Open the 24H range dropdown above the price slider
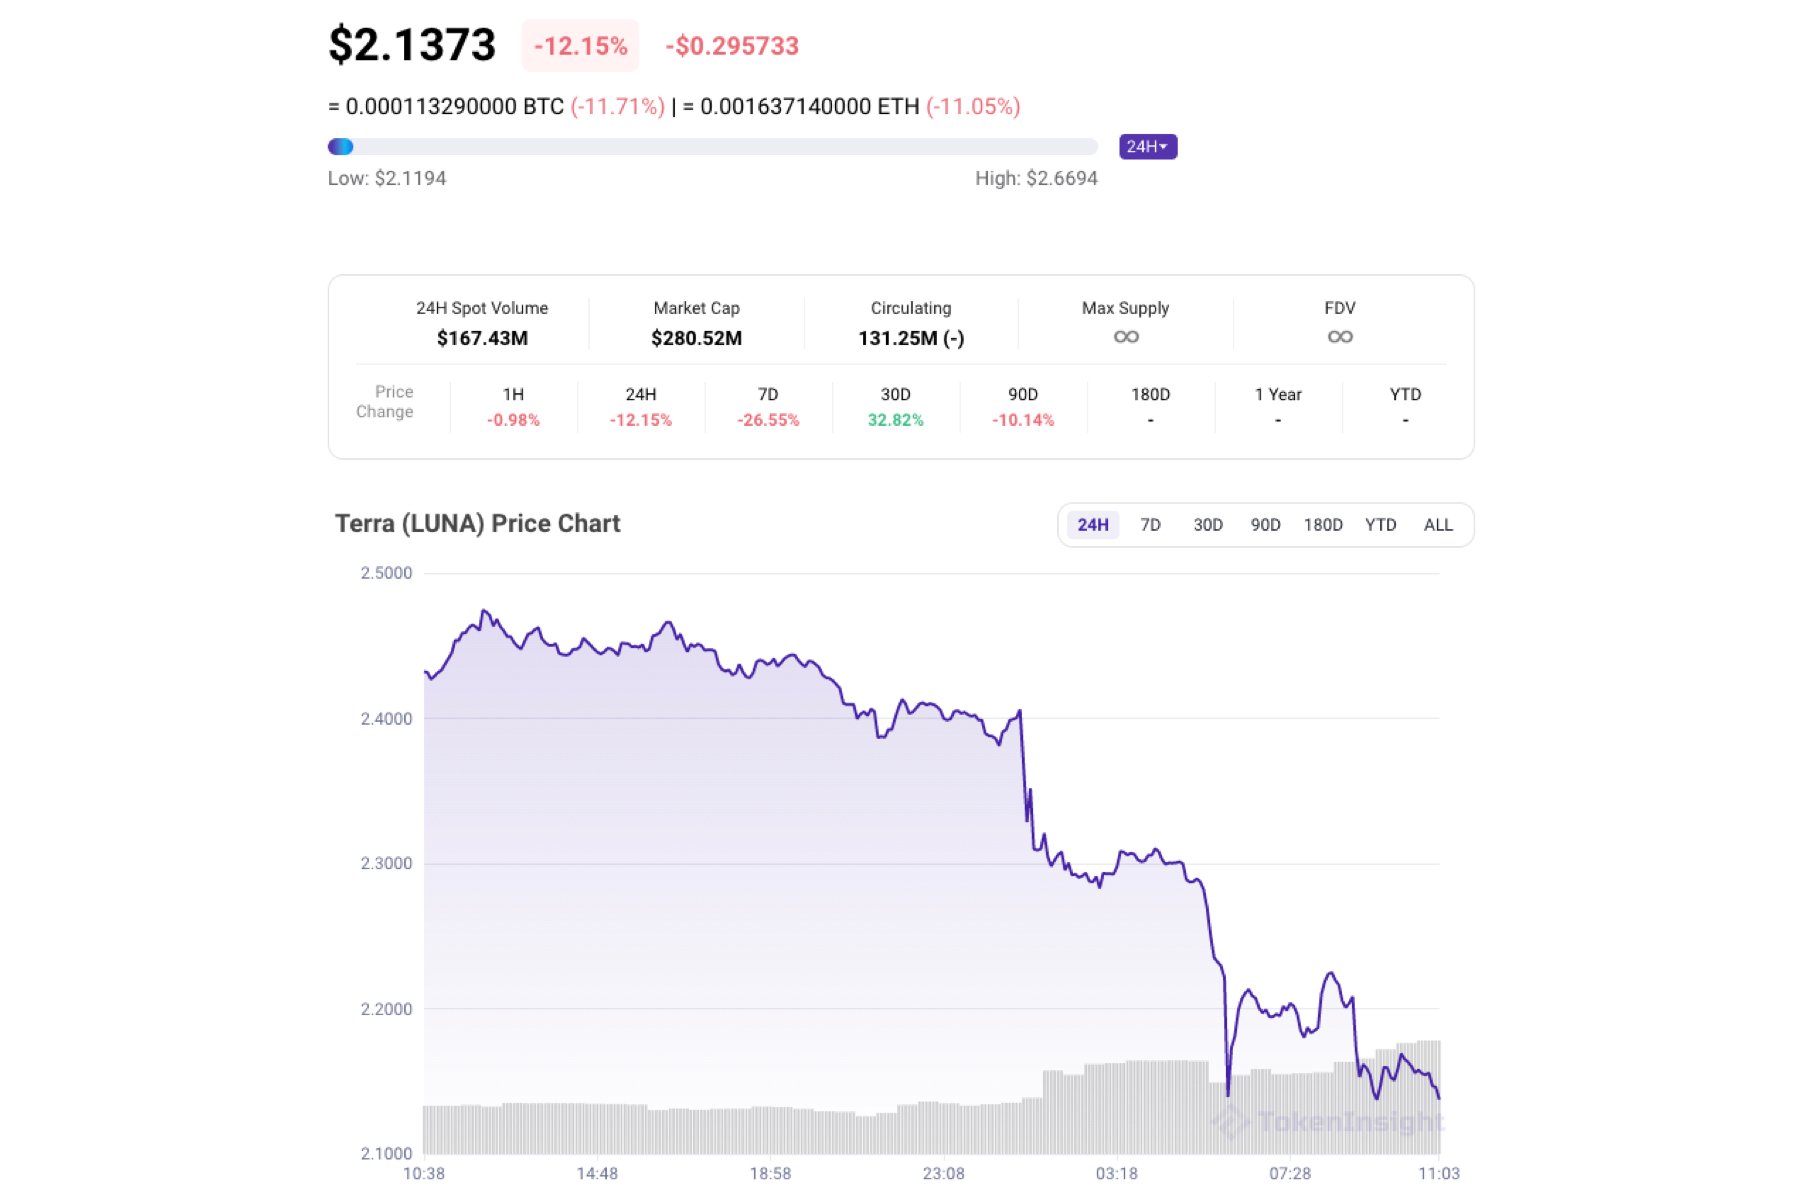Screen dimensions: 1800x1200 click(1147, 146)
